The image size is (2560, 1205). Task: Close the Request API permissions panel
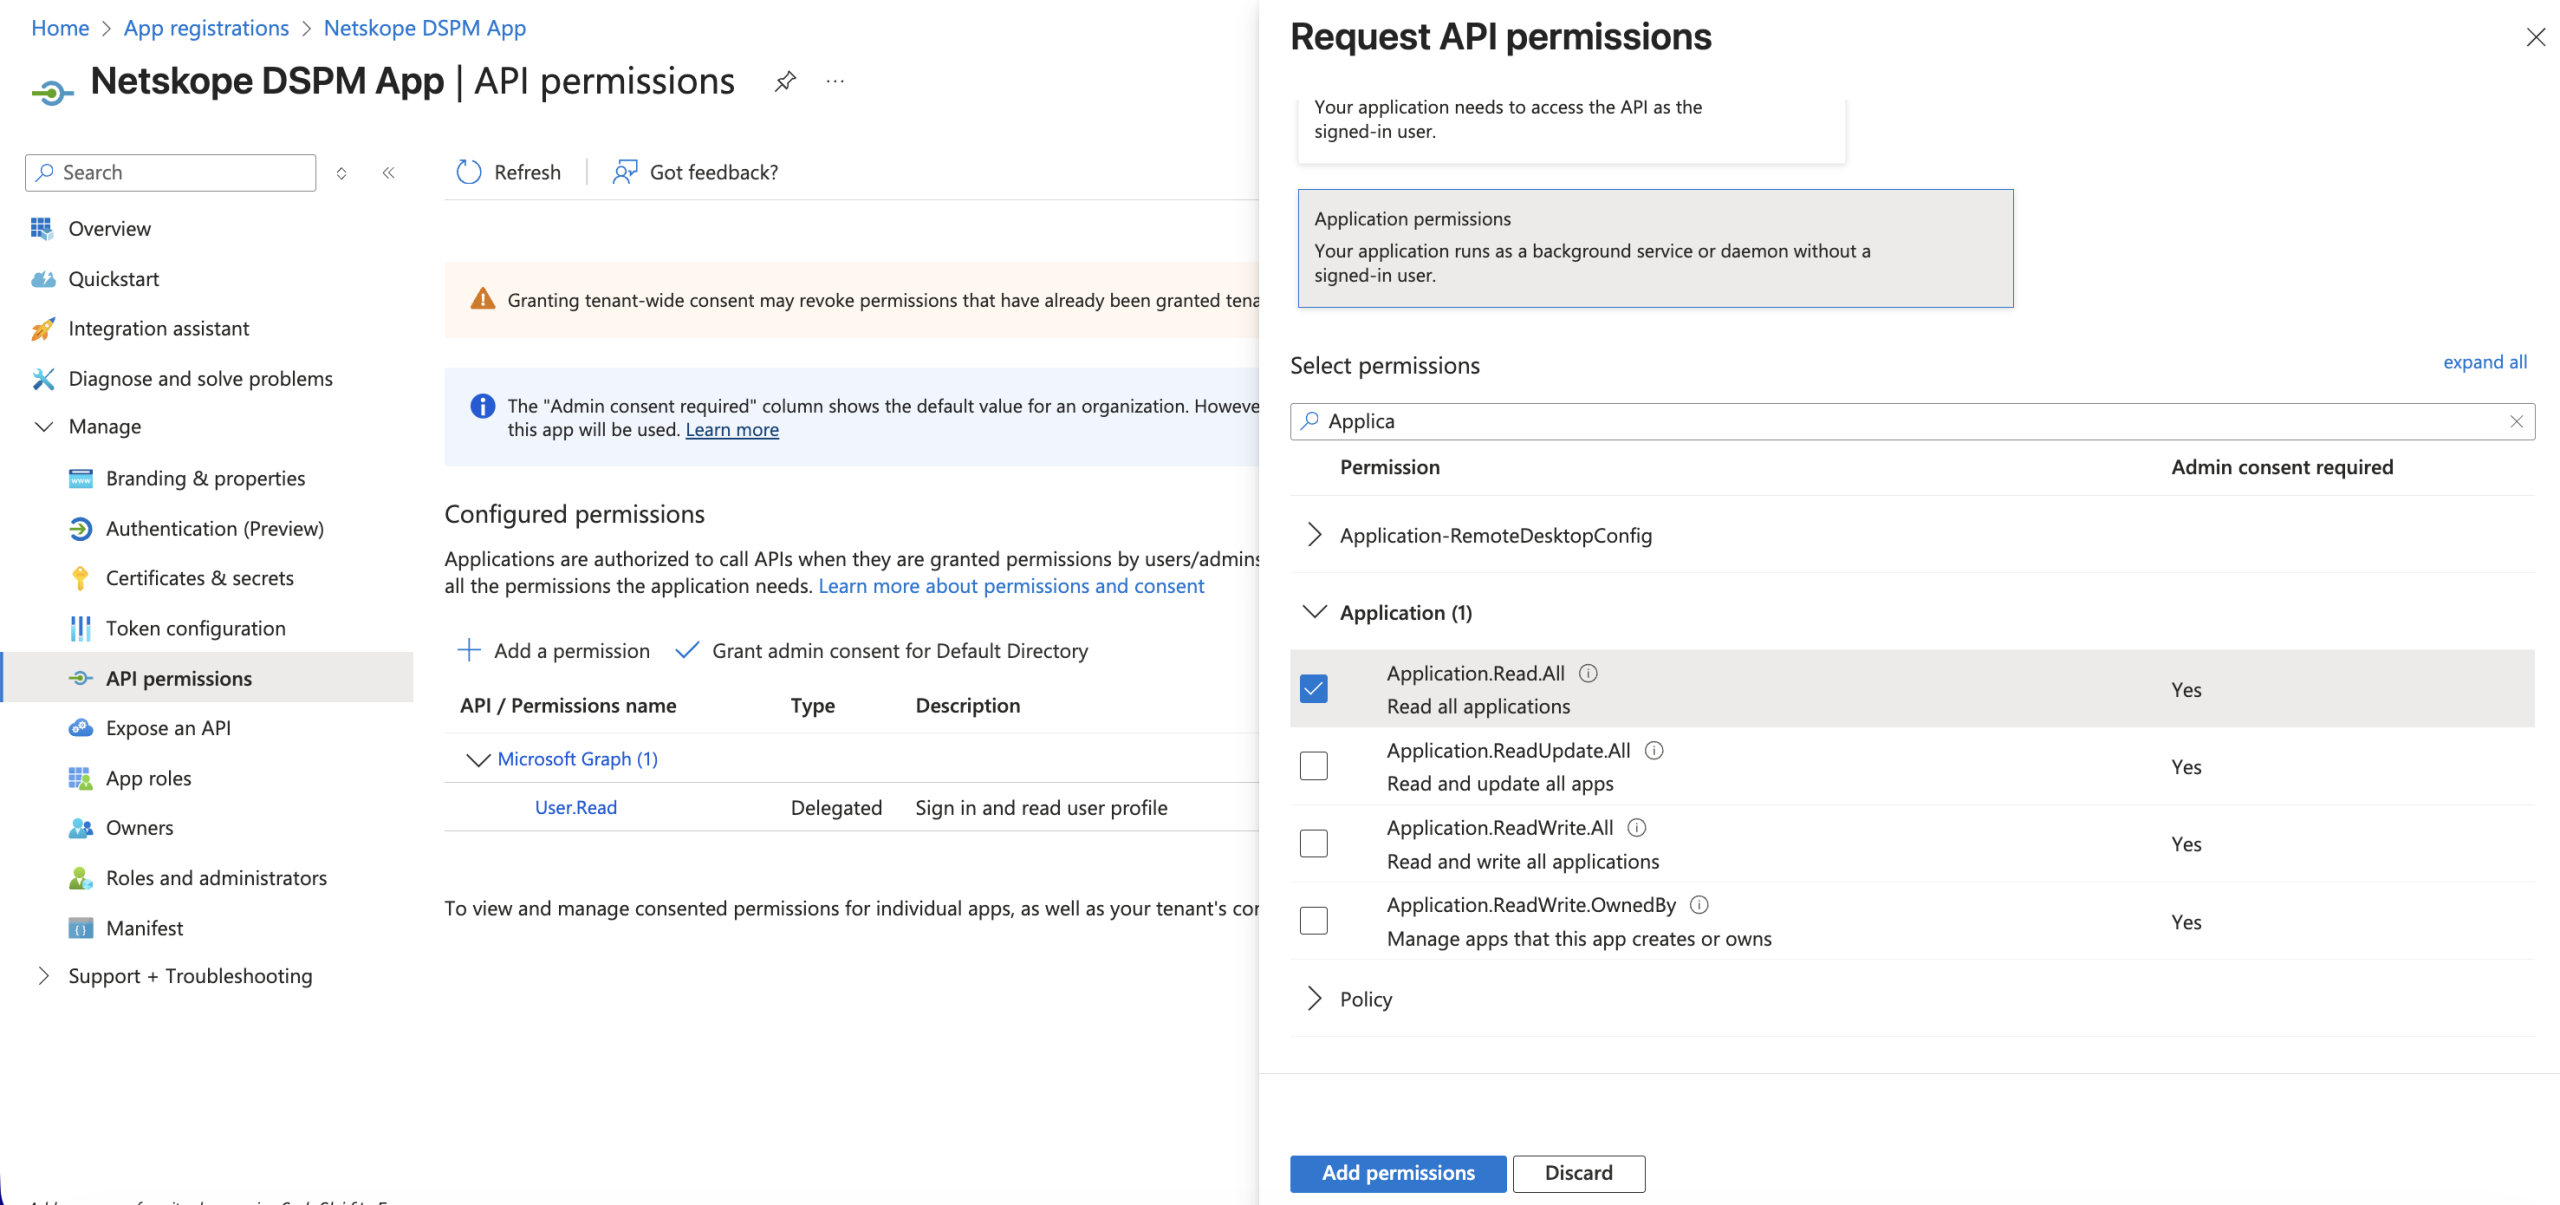[2535, 37]
